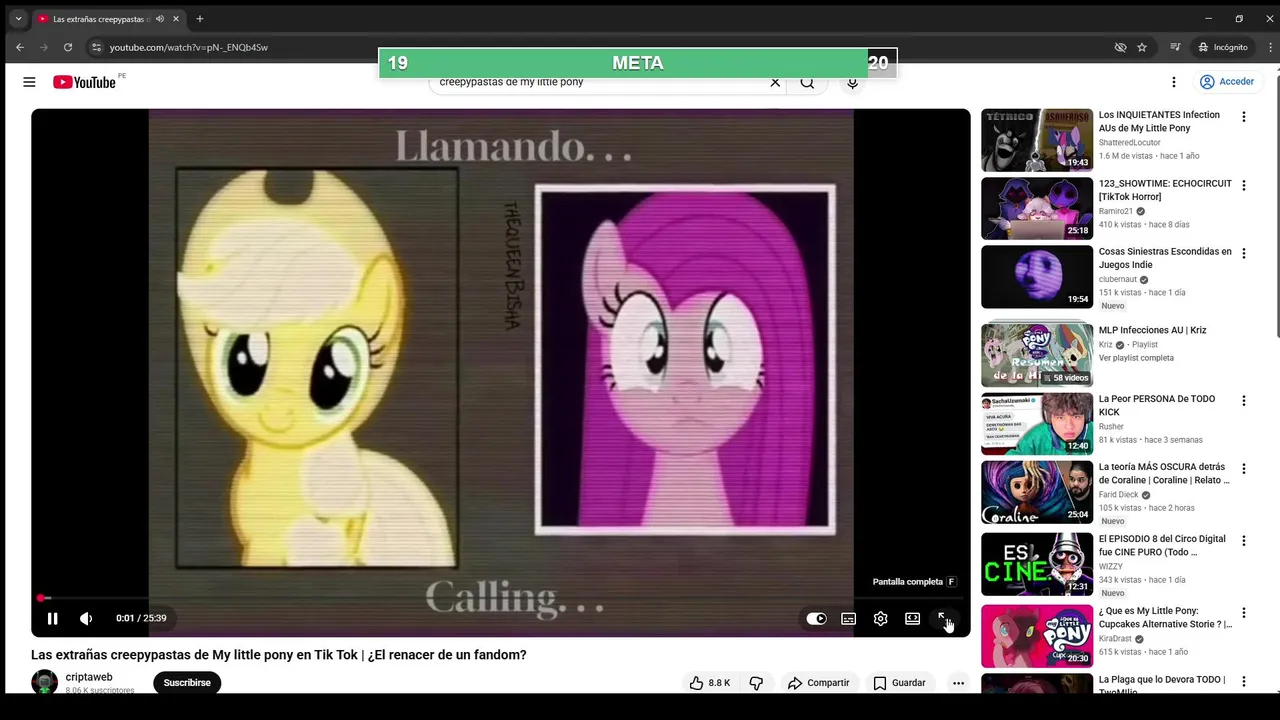
Task: Reload the current page
Action: pyautogui.click(x=68, y=47)
